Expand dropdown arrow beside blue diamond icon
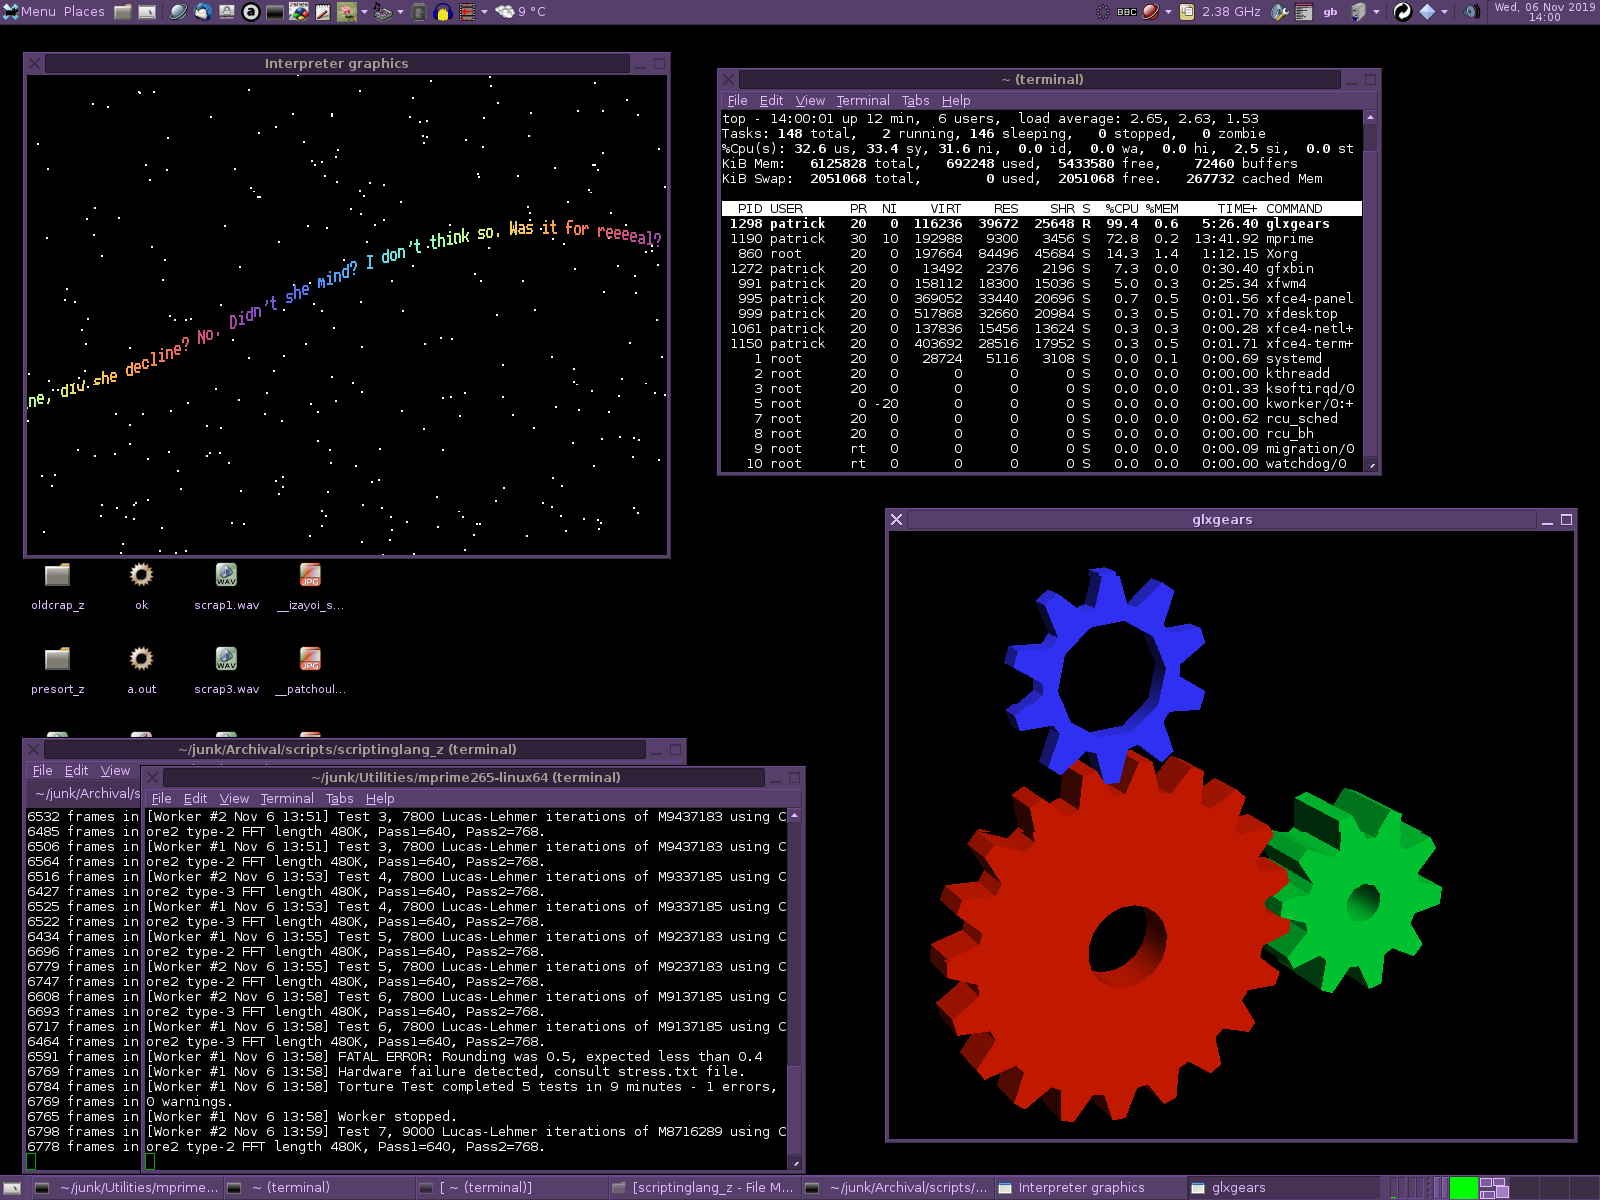 pos(1444,12)
